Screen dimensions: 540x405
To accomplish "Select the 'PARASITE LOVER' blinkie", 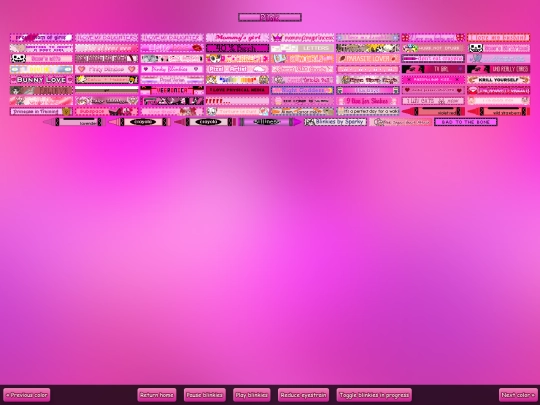I will (368, 59).
